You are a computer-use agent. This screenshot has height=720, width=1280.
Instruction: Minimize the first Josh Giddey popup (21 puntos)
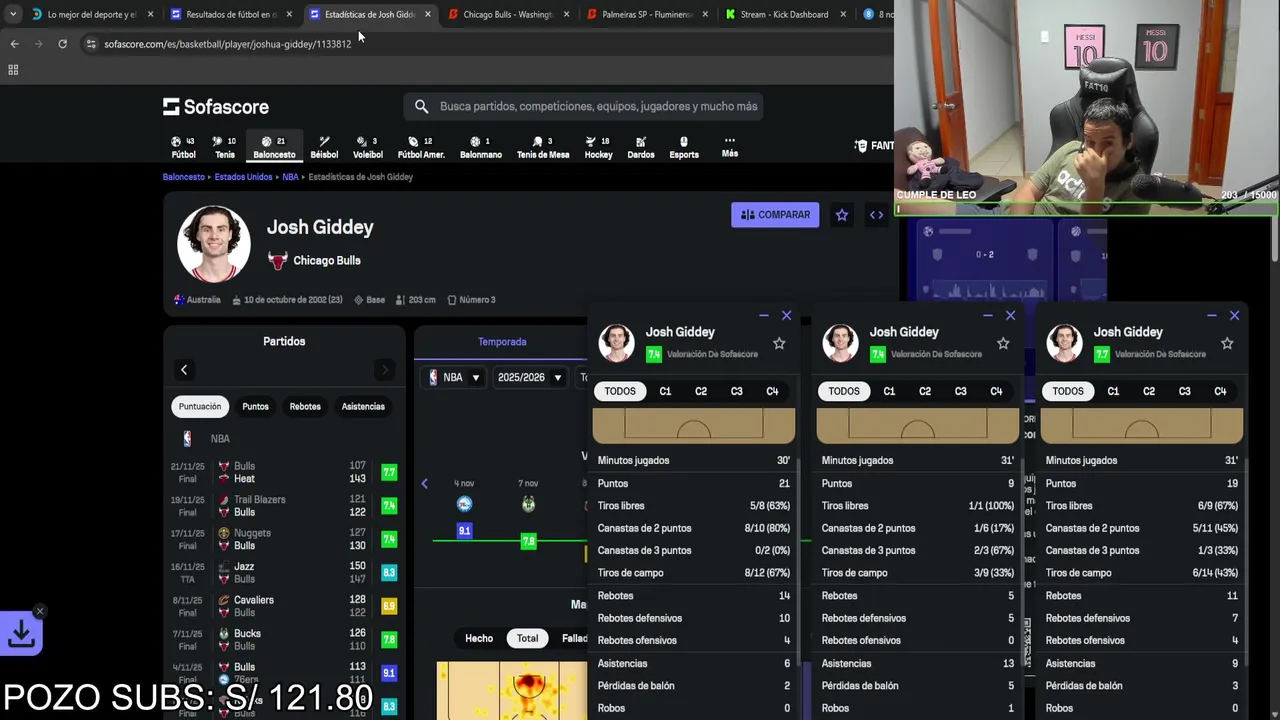click(763, 315)
